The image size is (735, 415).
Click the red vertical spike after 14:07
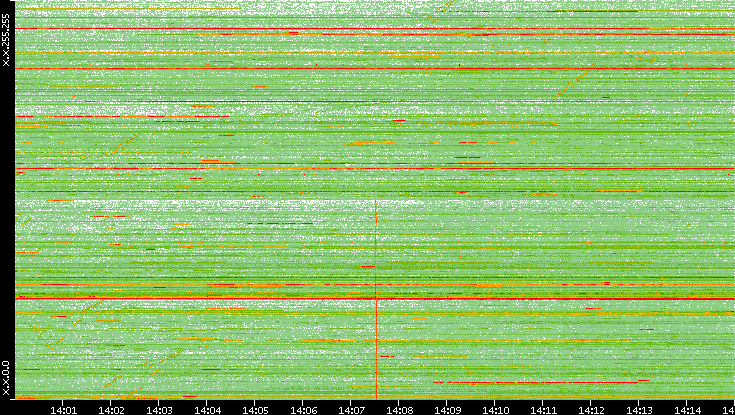(x=376, y=300)
